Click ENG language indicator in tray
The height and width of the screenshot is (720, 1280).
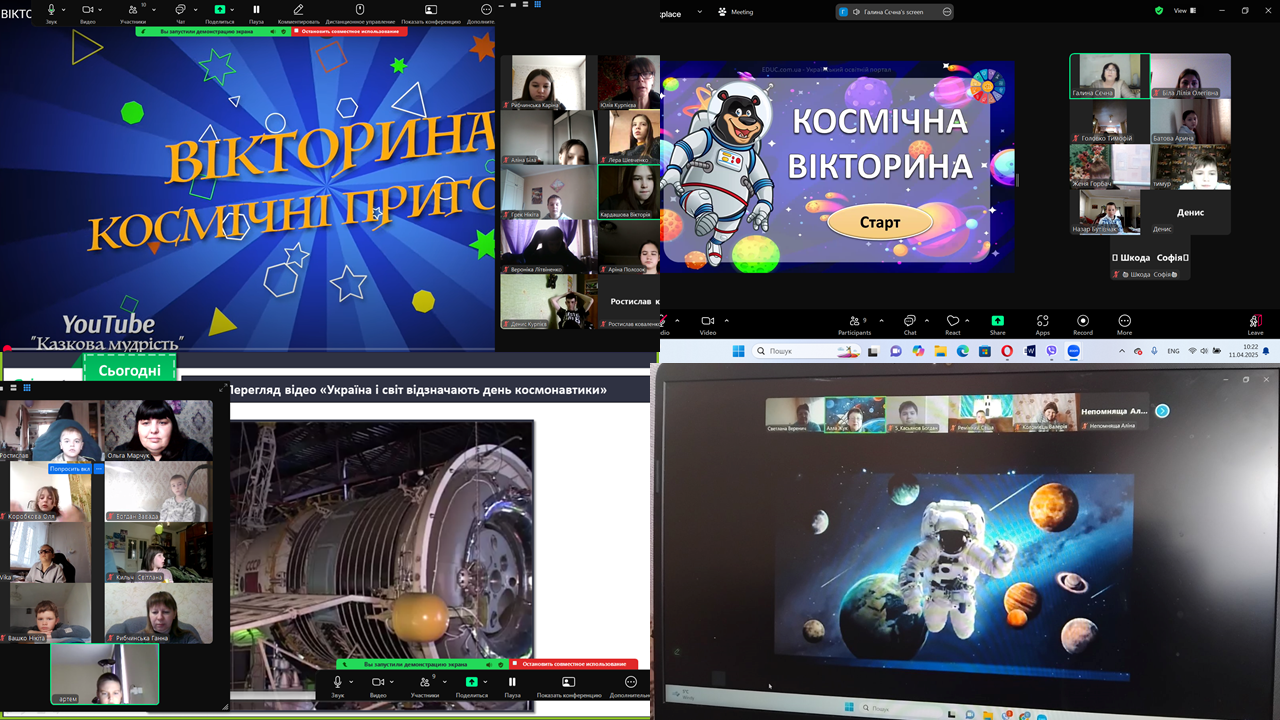(x=1174, y=351)
